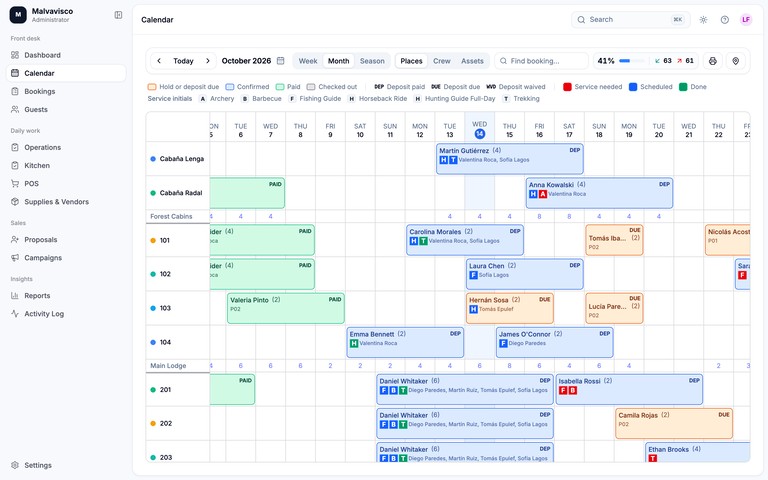Select the Cabaña Lenga row
Screen dimensions: 768x480
click(178, 159)
